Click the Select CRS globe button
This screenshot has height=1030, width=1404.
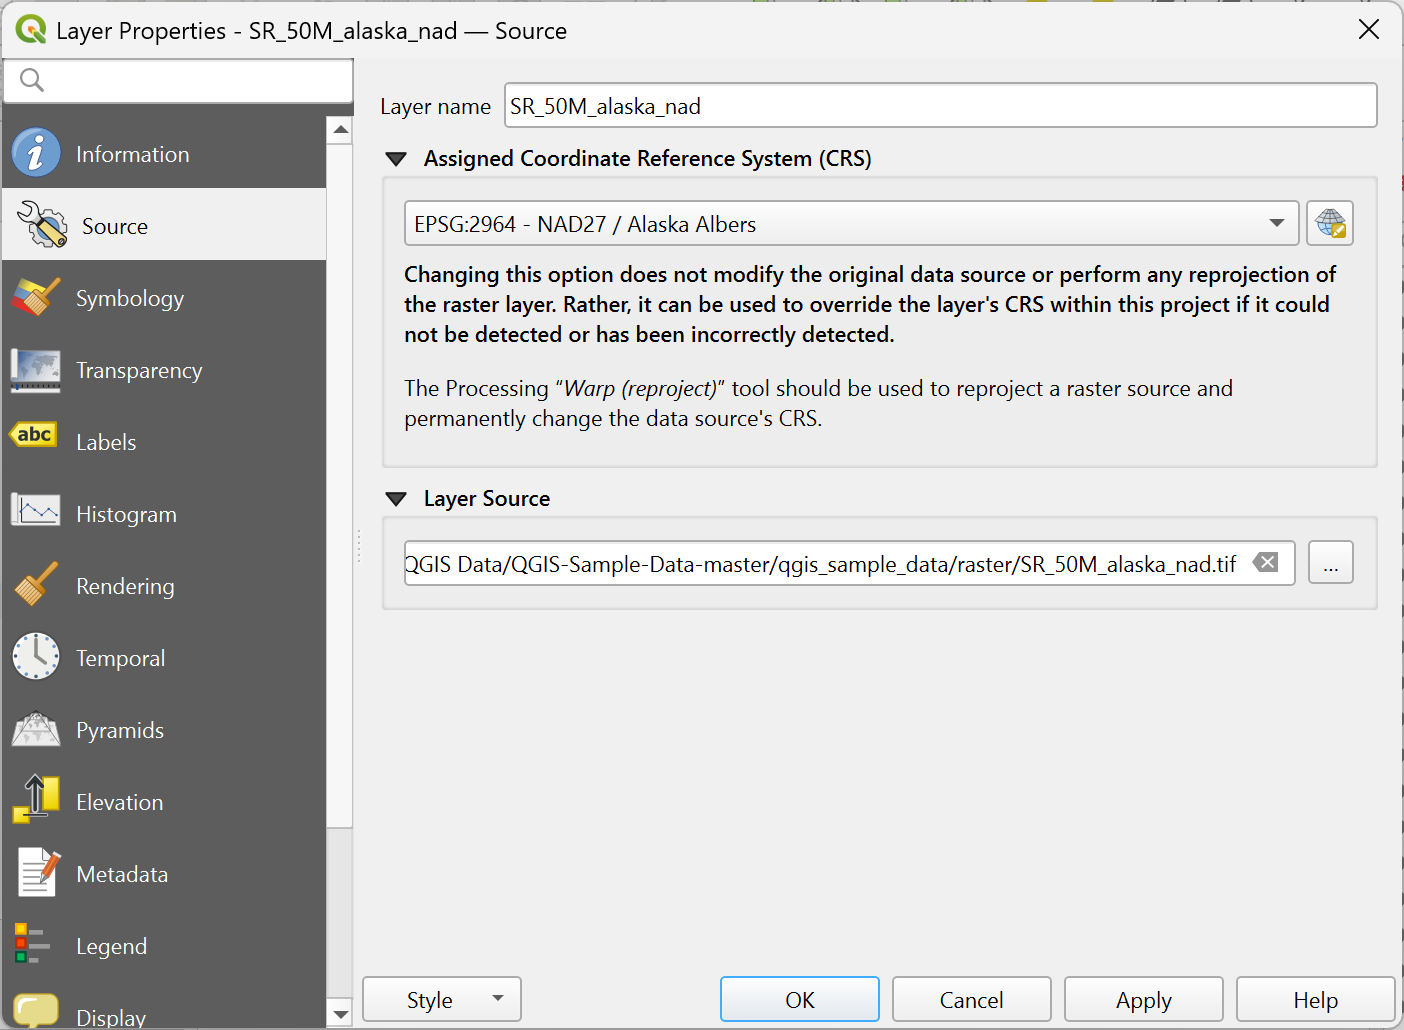[x=1329, y=223]
